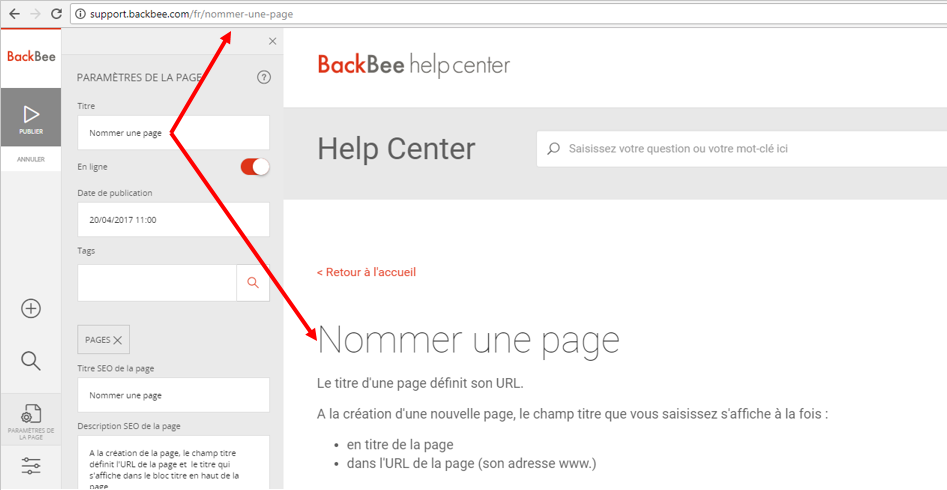Viewport: 947px width, 490px height.
Task: Click the Date de publication field
Action: pyautogui.click(x=173, y=220)
